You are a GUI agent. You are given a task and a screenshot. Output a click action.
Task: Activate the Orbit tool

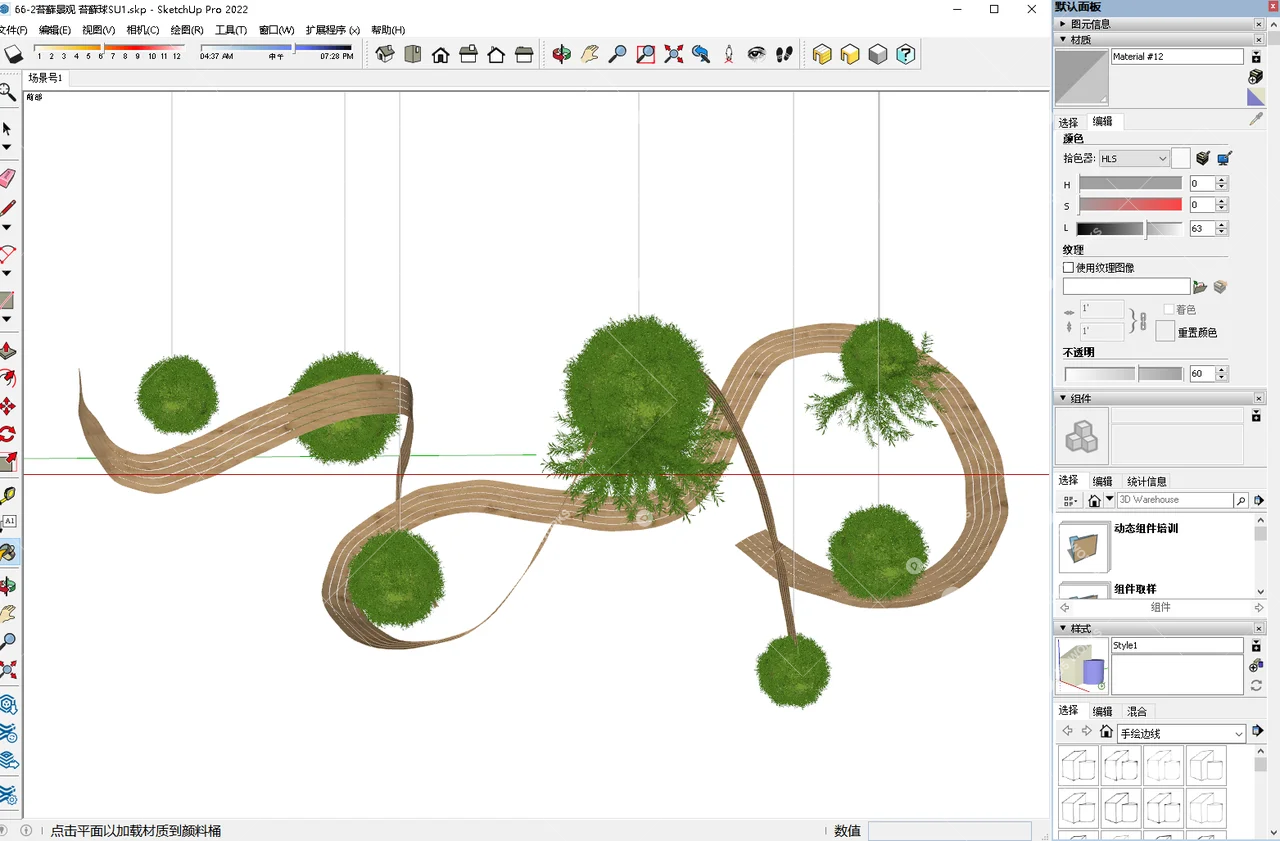(x=561, y=54)
